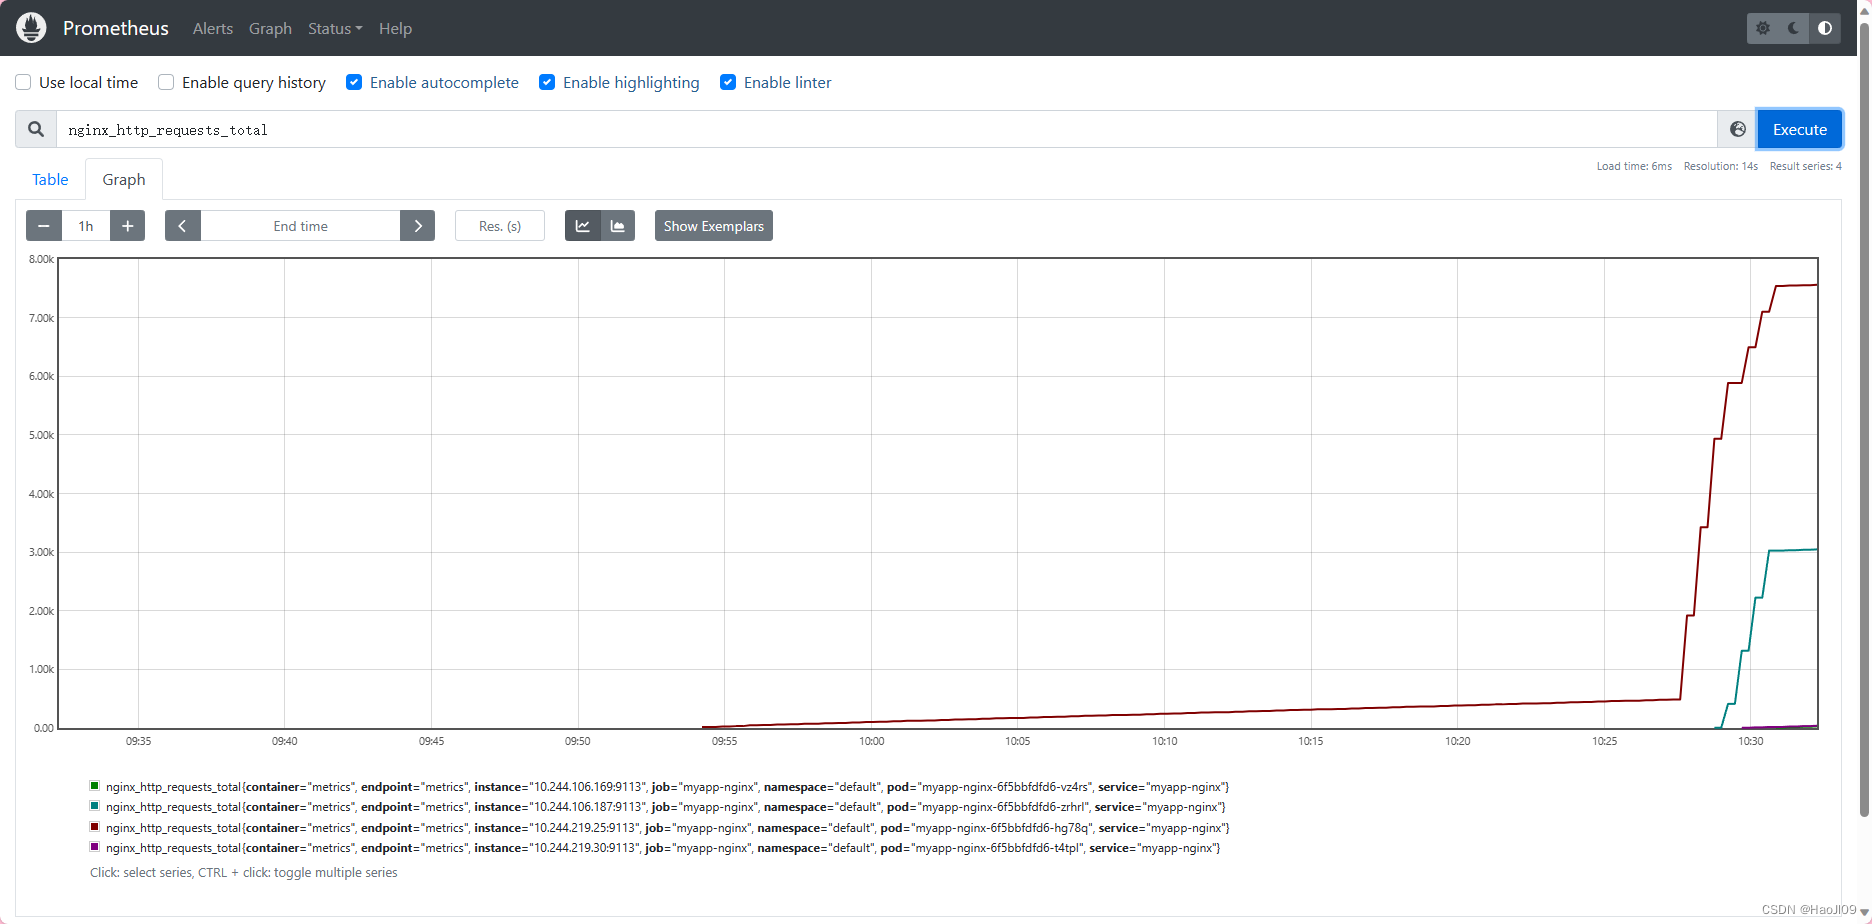This screenshot has height=924, width=1872.
Task: Click the Result series: 4 text
Action: click(1805, 166)
